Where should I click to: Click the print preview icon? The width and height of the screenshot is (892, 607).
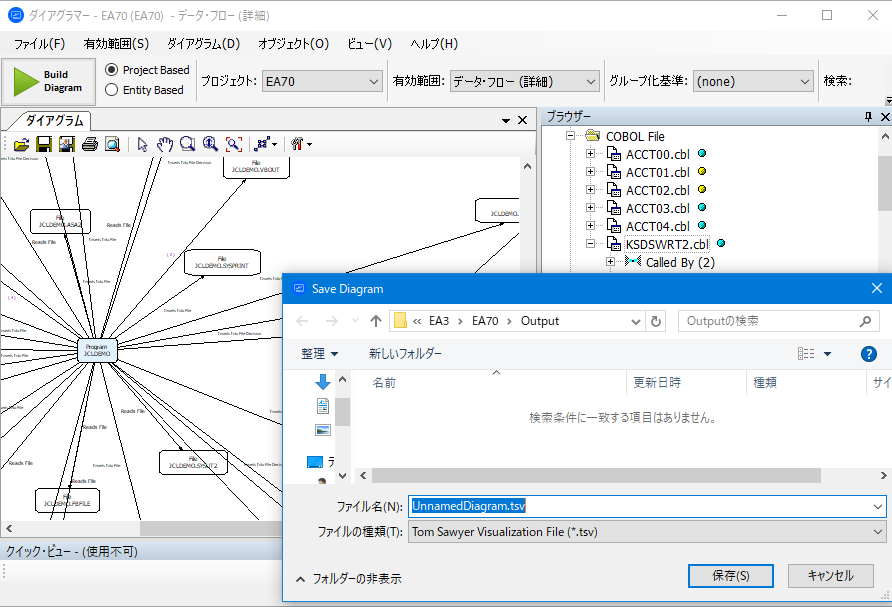[113, 144]
